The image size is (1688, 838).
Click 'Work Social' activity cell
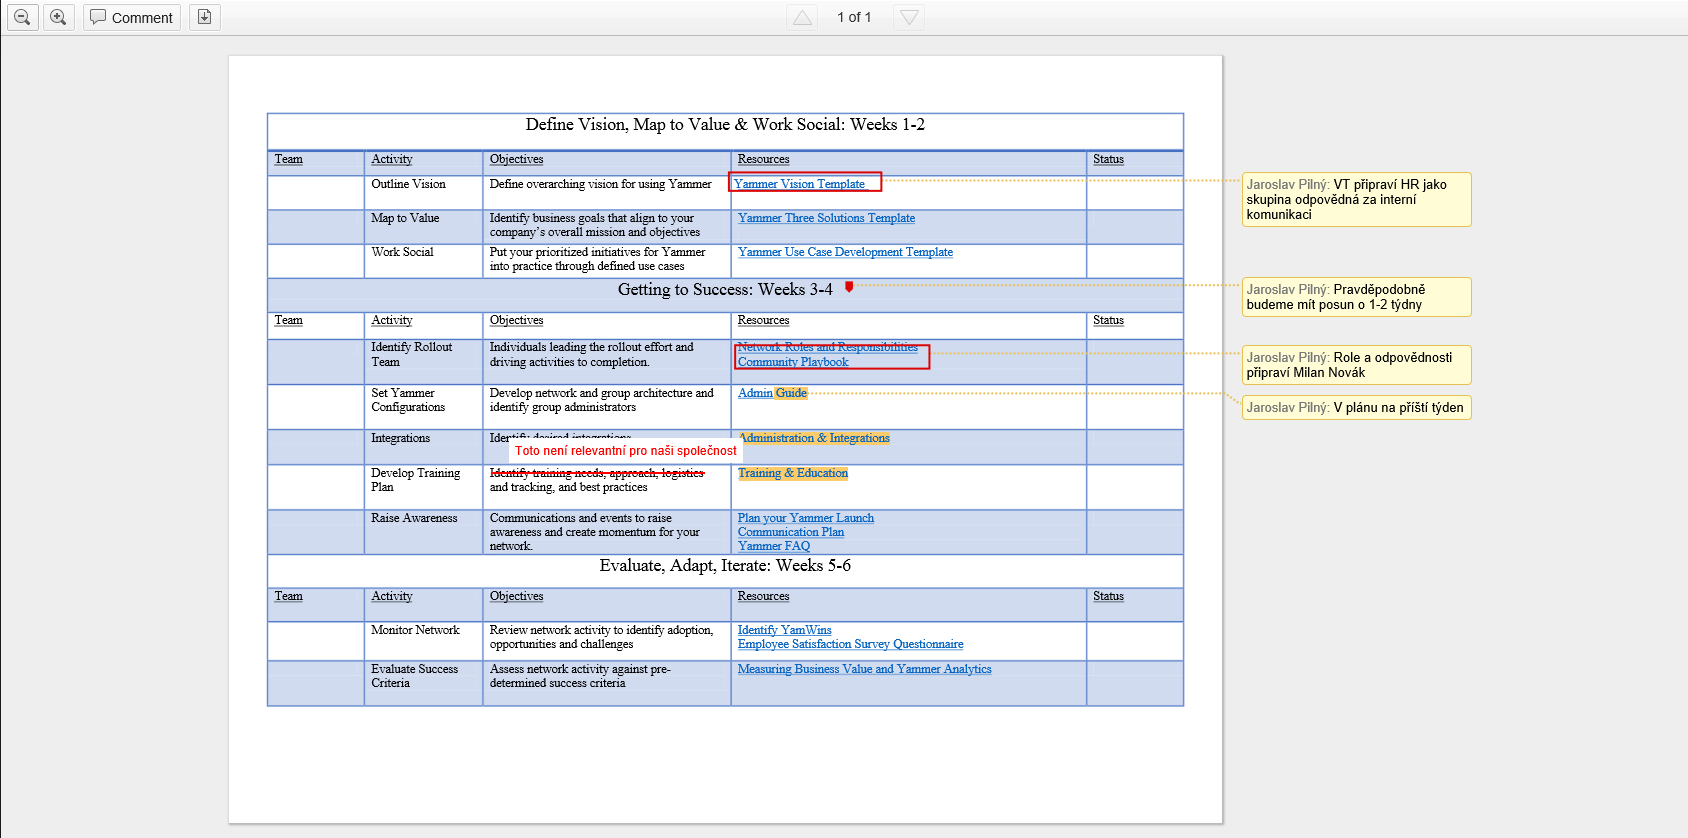click(x=423, y=261)
